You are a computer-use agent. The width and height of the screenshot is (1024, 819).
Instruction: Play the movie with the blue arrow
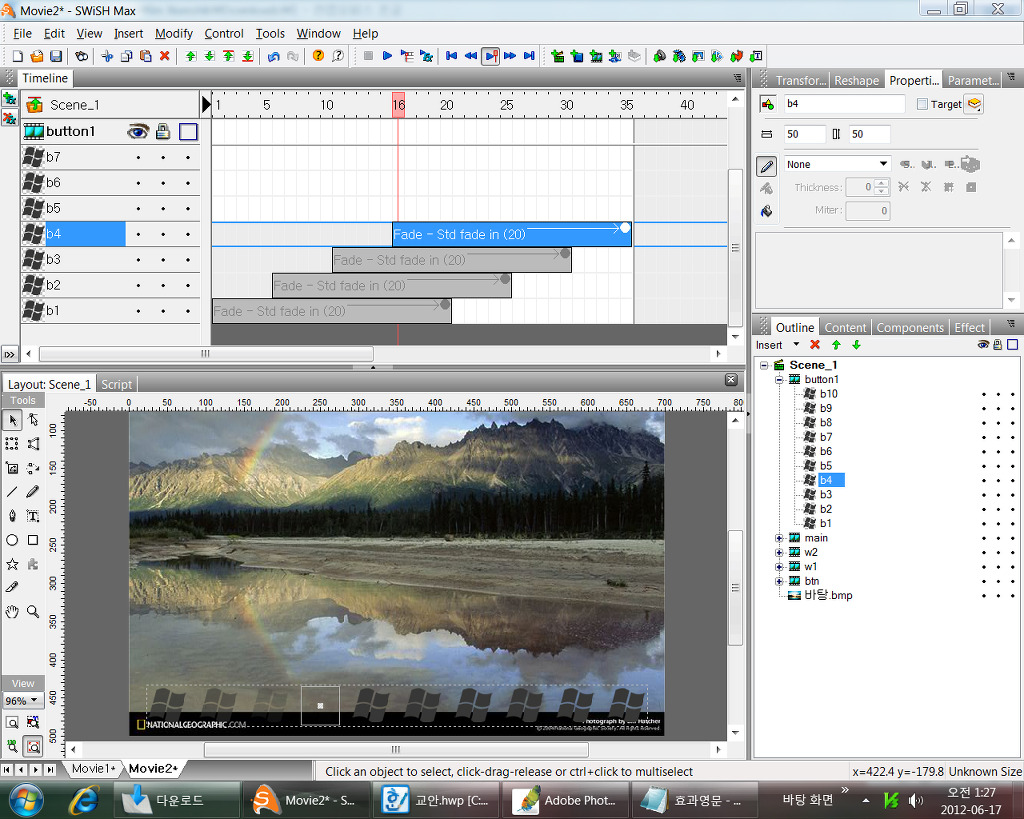tap(387, 56)
